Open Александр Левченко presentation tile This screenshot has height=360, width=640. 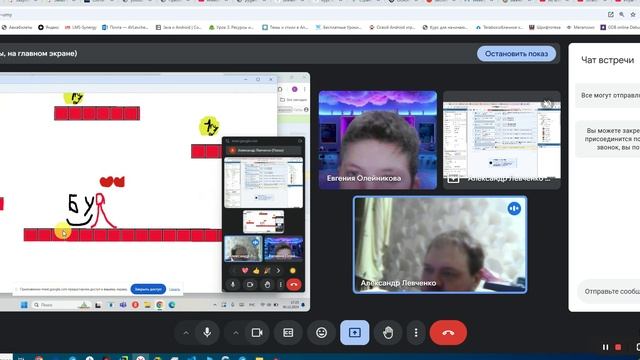coord(502,140)
